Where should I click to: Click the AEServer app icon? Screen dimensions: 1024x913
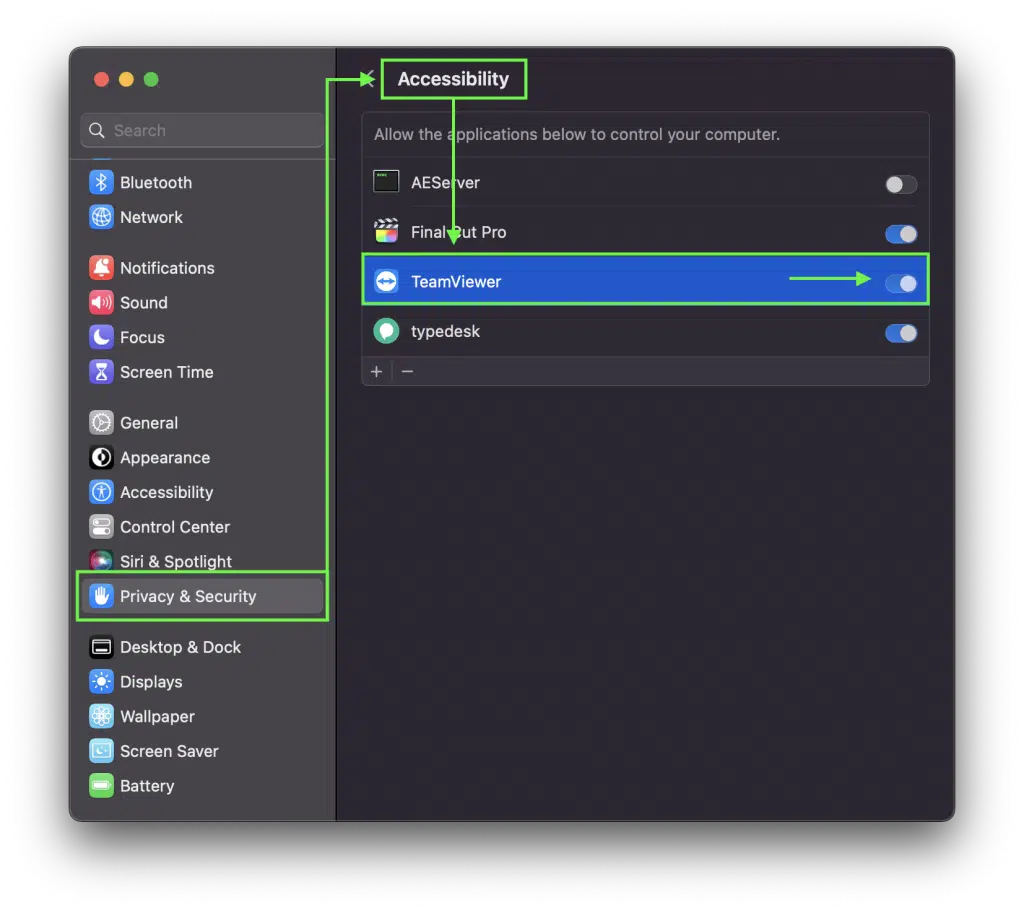pyautogui.click(x=386, y=182)
